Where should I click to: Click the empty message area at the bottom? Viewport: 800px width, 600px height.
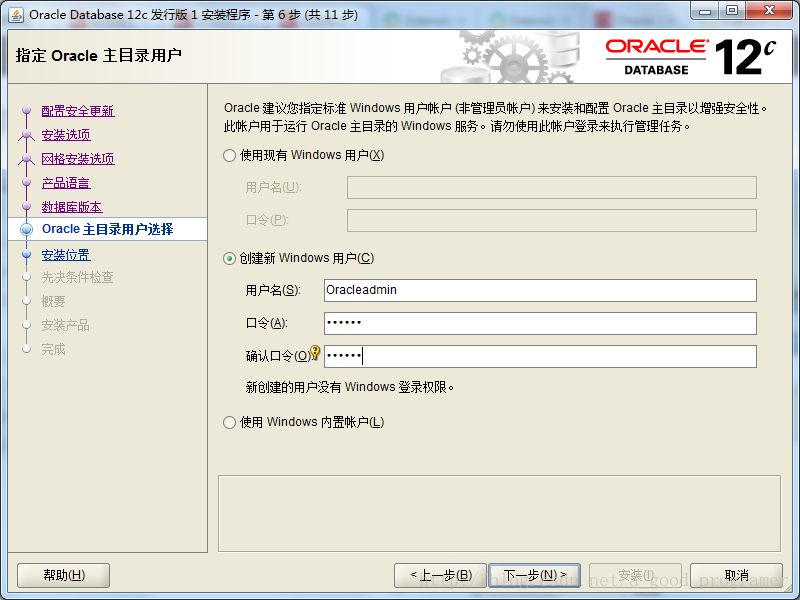499,513
